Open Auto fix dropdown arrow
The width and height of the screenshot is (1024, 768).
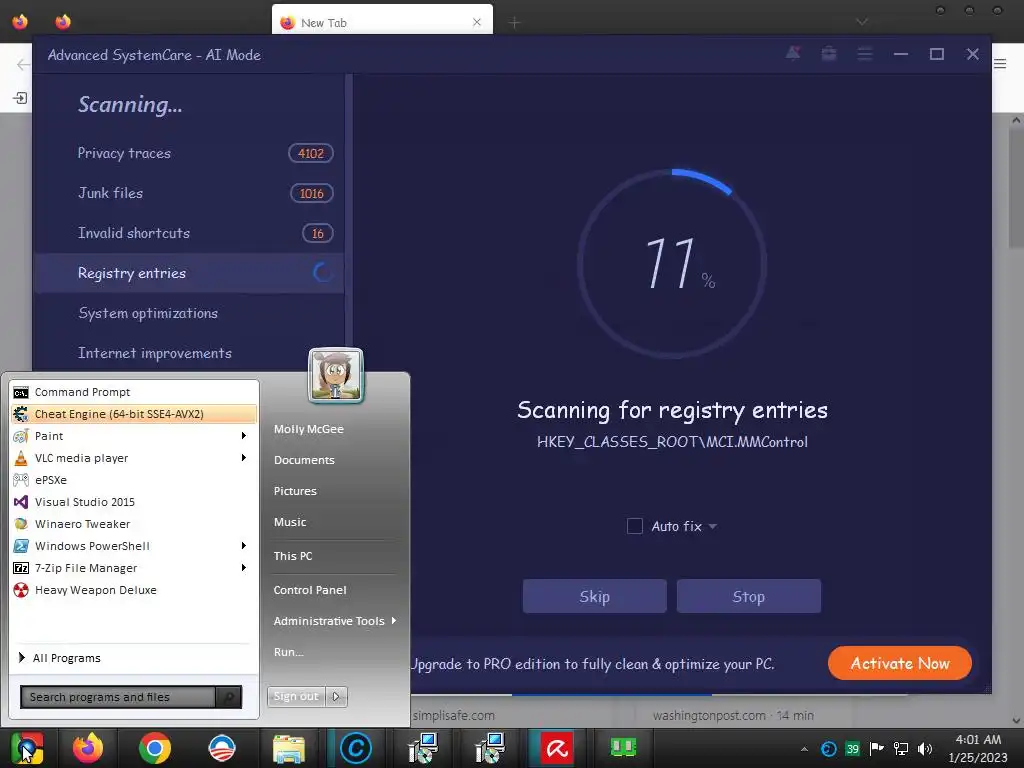click(712, 526)
